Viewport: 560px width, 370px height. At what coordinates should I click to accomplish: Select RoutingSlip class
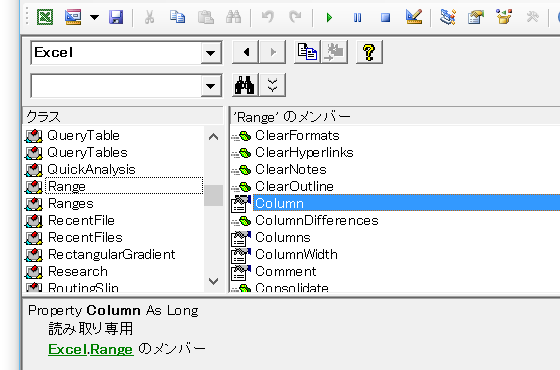click(x=83, y=287)
